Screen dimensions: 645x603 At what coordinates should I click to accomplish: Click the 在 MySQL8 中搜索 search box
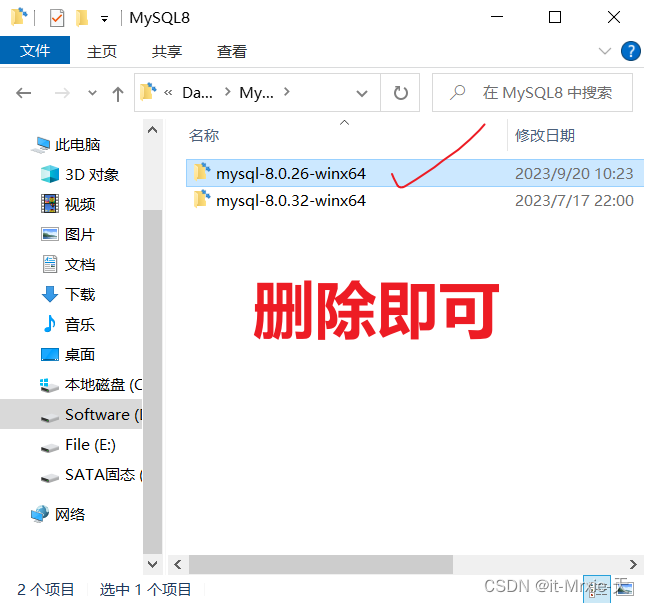(532, 93)
